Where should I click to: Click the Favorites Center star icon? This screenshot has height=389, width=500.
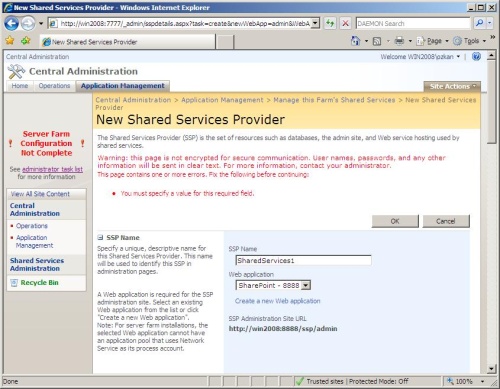pyautogui.click(x=10, y=41)
